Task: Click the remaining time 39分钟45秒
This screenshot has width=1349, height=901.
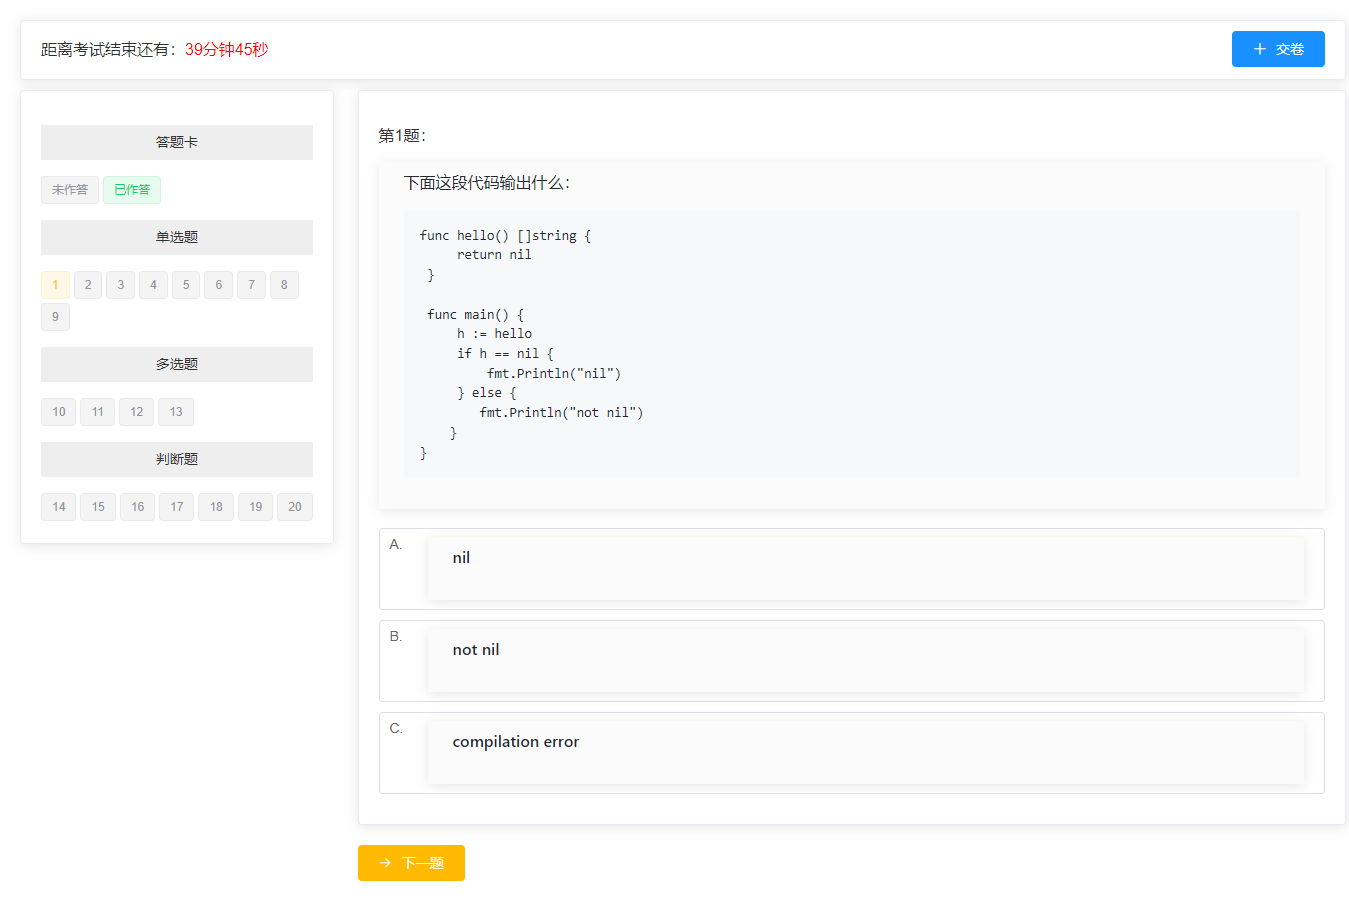Action: click(227, 49)
